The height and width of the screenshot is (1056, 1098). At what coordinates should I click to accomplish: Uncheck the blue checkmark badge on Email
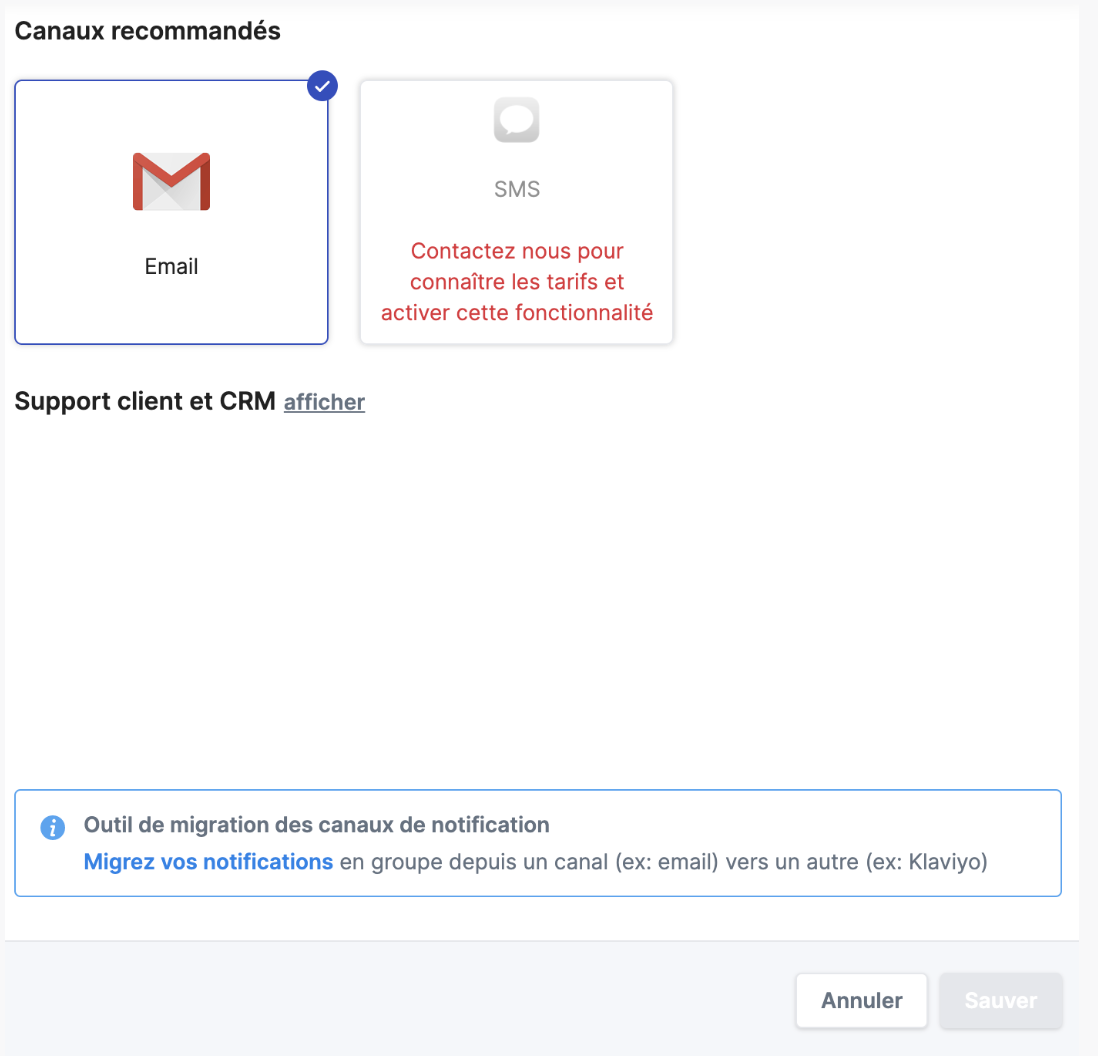pyautogui.click(x=321, y=87)
